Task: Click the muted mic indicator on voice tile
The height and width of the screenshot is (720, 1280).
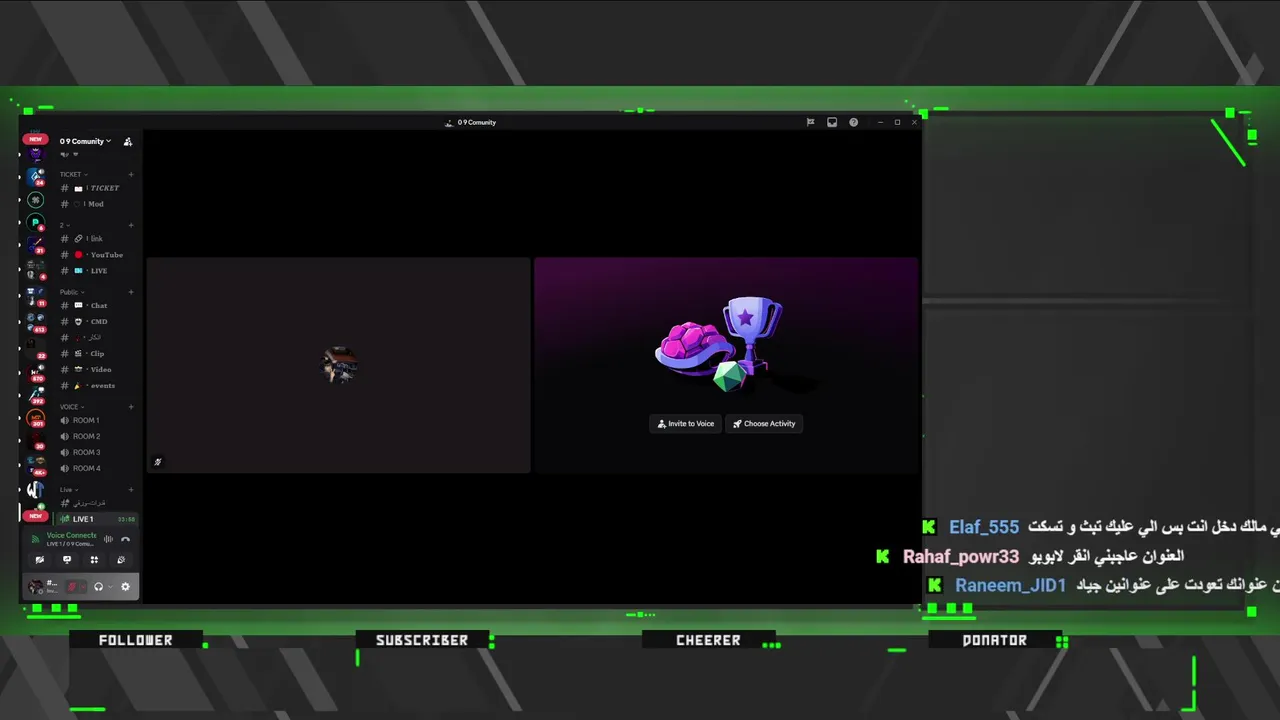Action: click(x=158, y=462)
